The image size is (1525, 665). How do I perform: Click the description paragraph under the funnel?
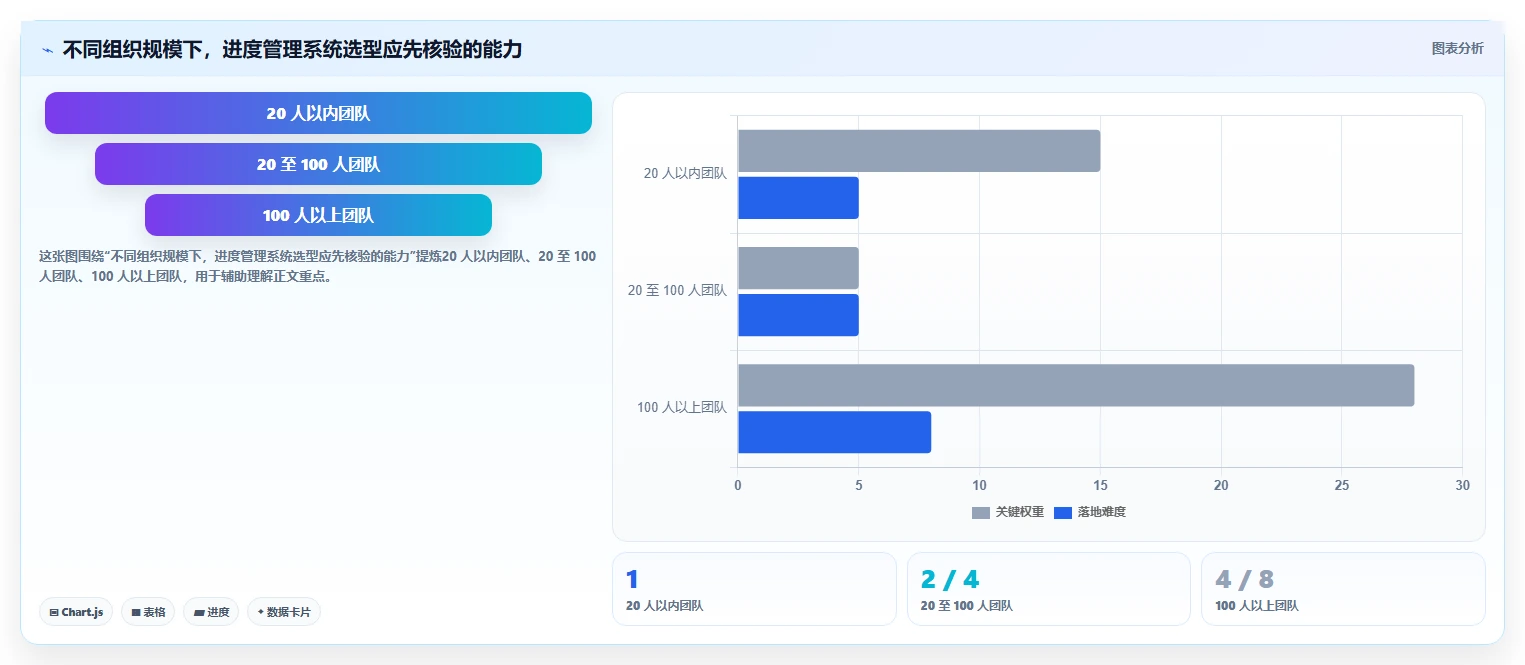[317, 266]
